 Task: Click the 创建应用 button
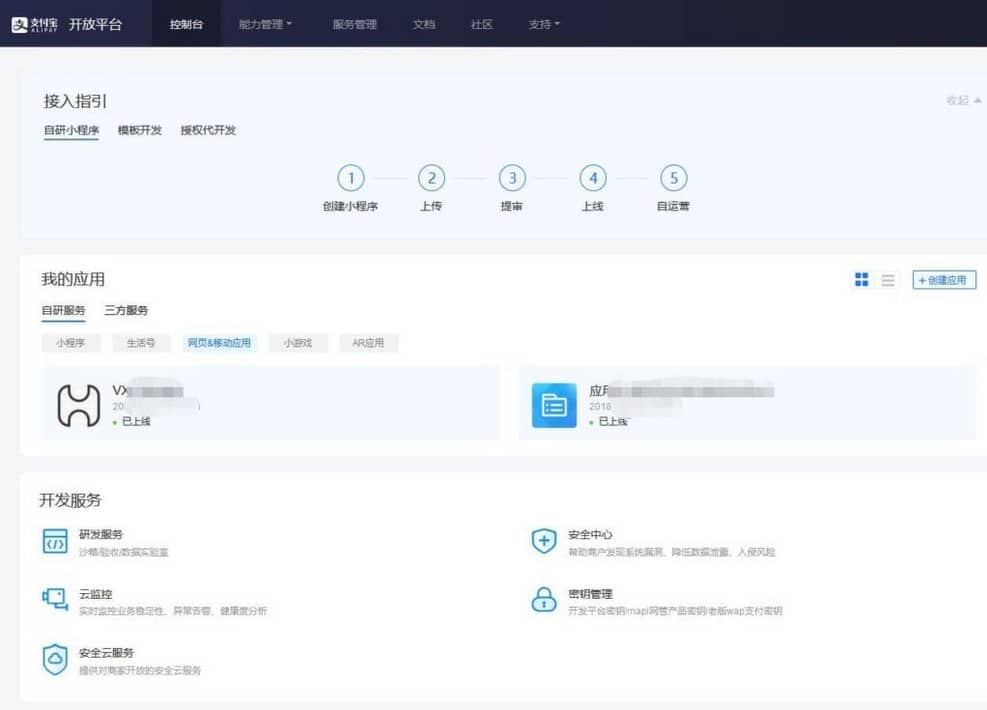pyautogui.click(x=943, y=280)
